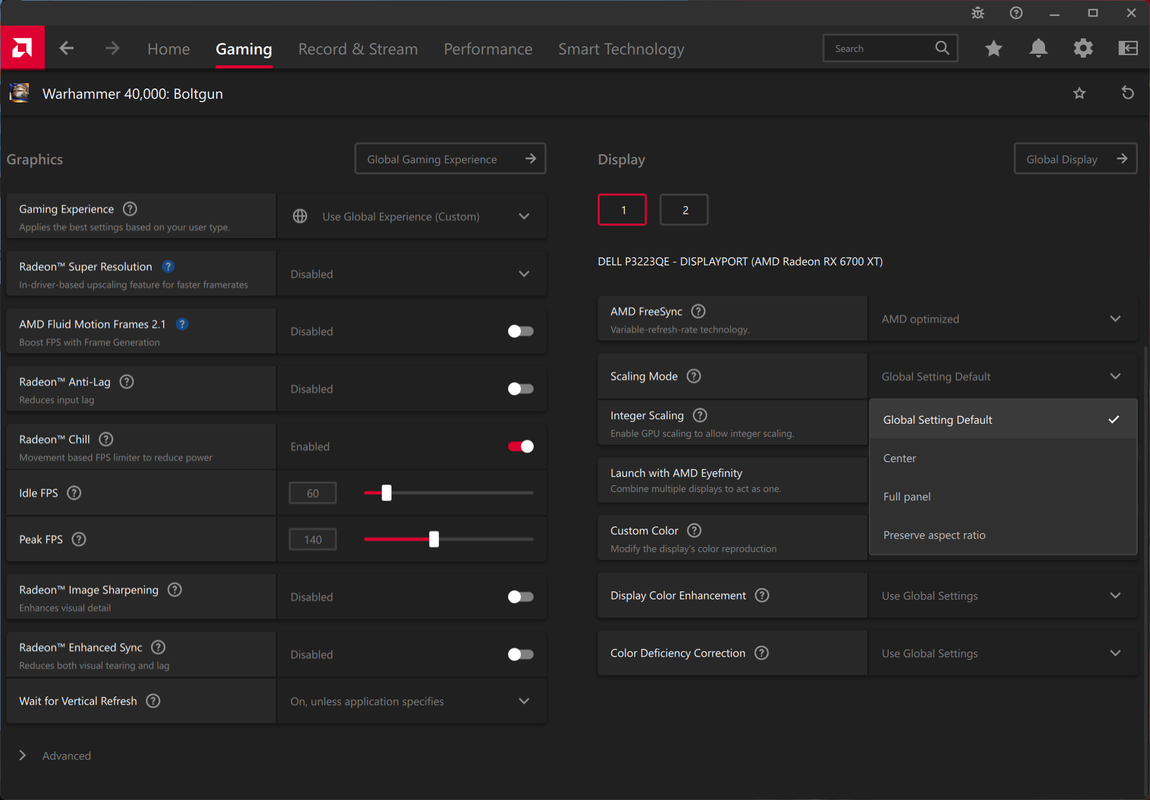Open Display Color Enhancement dropdown
Viewport: 1150px width, 800px height.
click(x=1003, y=595)
